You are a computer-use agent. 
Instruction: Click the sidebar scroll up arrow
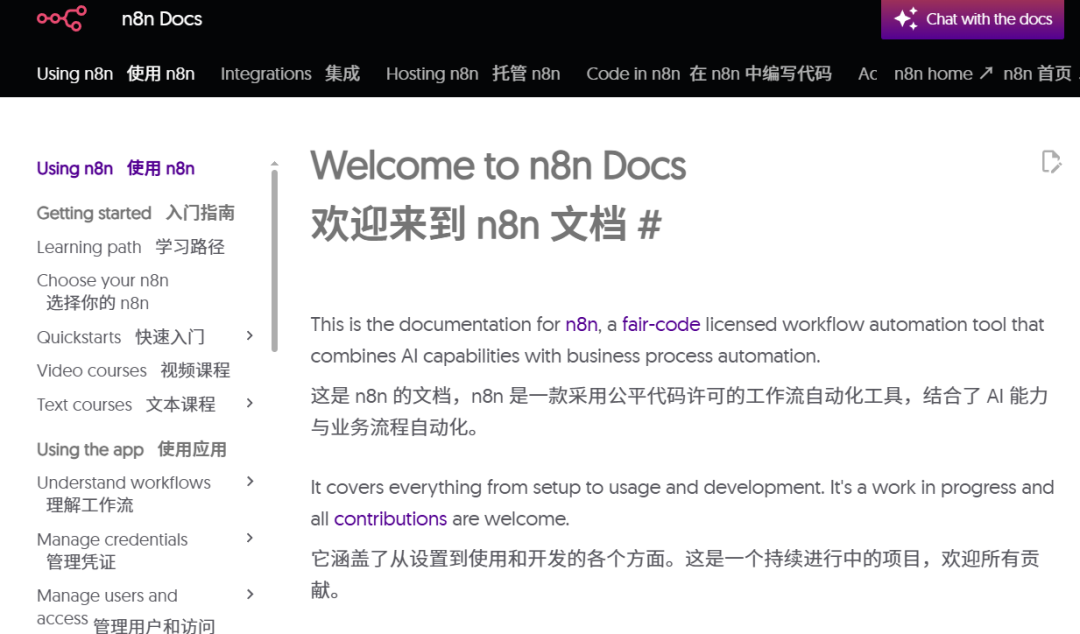275,164
